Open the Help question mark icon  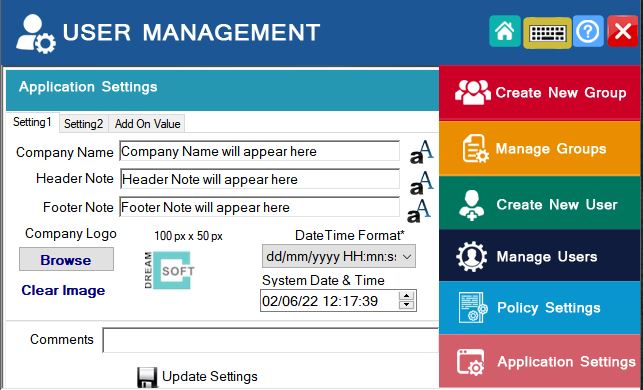(588, 32)
